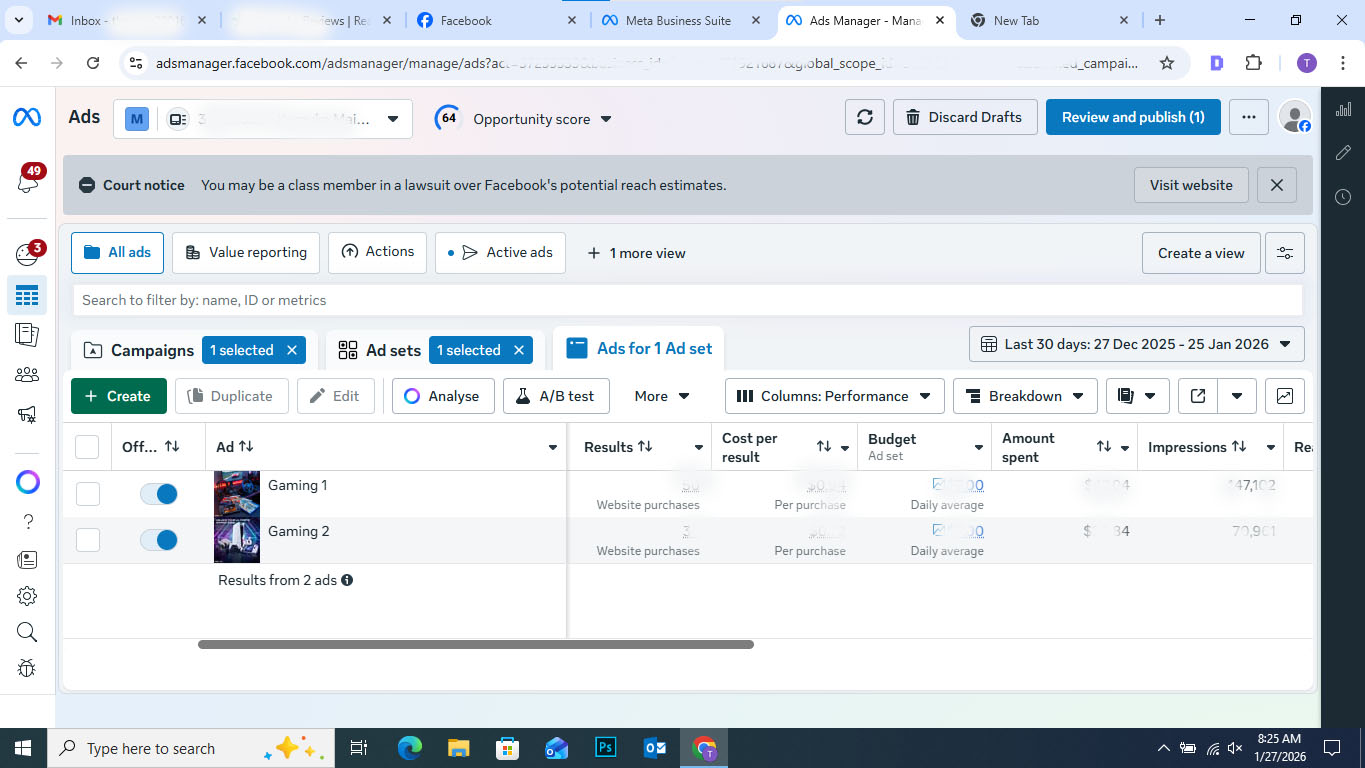1365x768 pixels.
Task: Toggle off the Gaming 1 ad
Action: coord(159,494)
